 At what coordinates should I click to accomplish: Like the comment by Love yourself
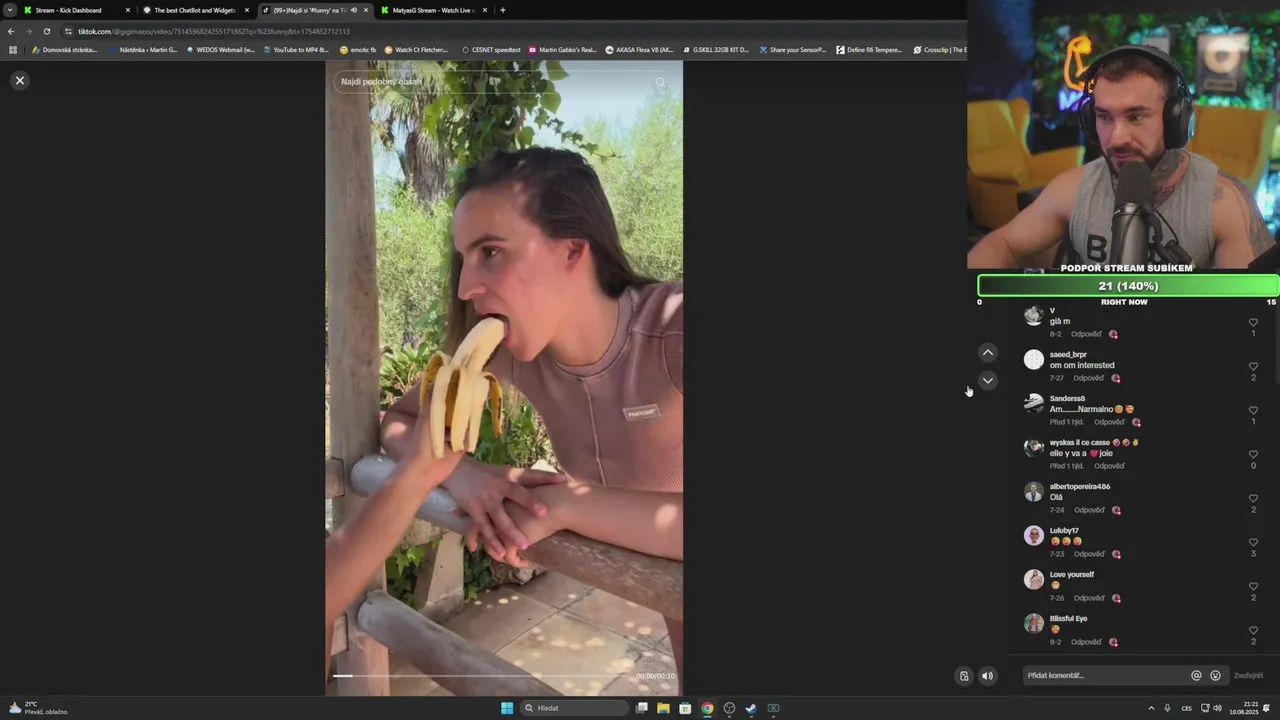point(1253,586)
